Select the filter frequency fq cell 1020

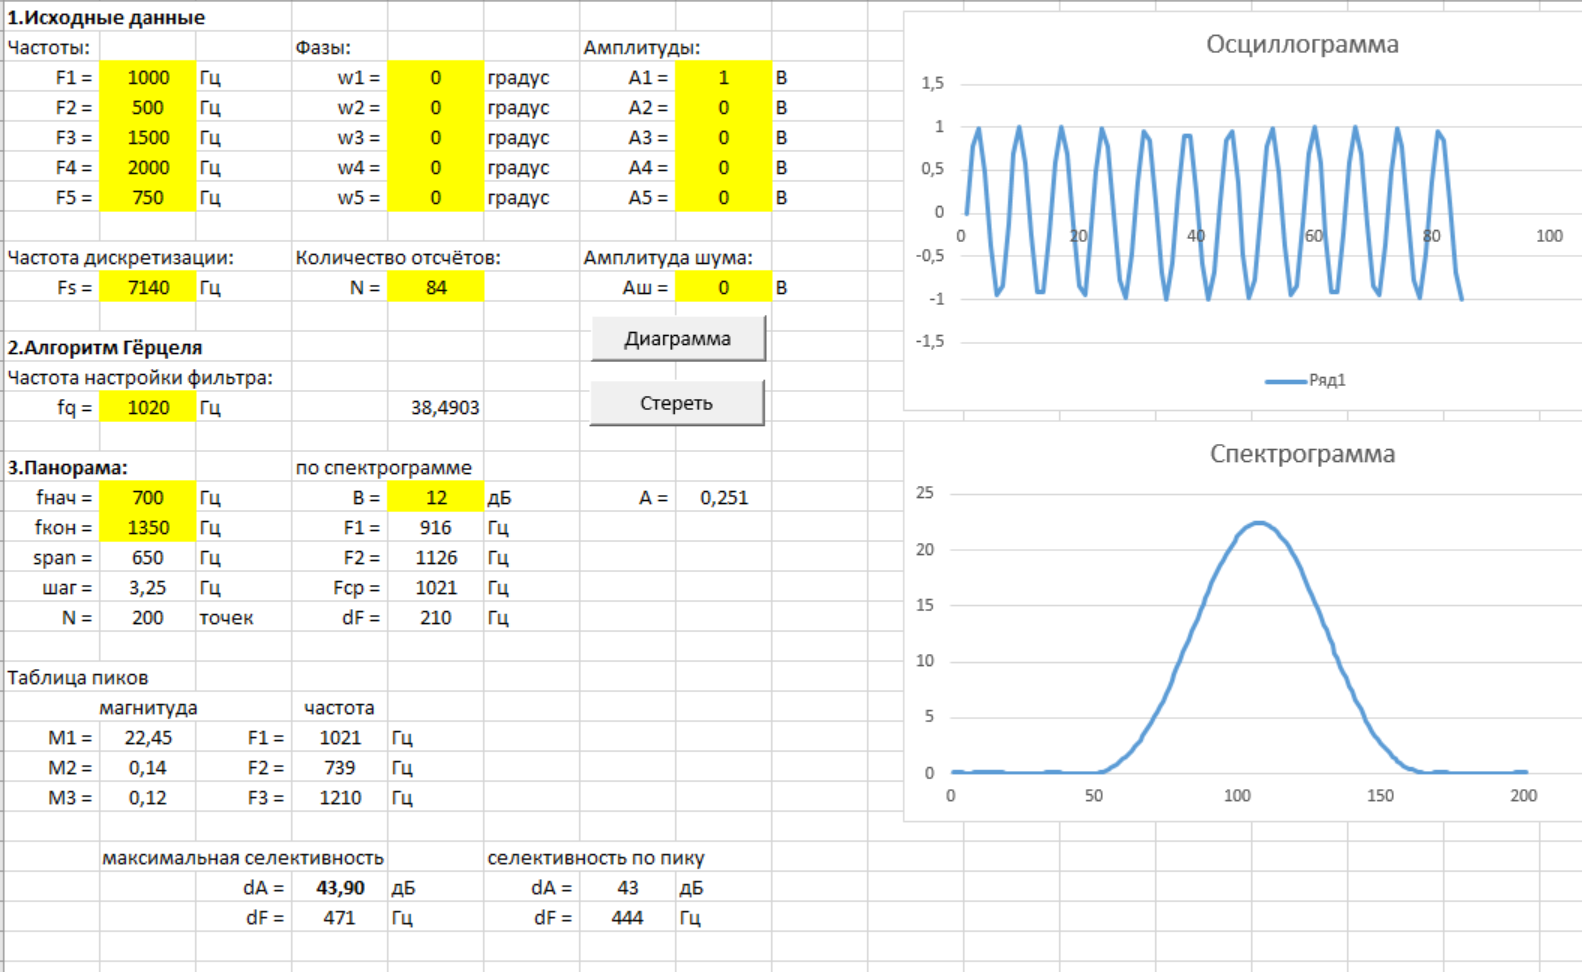[148, 408]
